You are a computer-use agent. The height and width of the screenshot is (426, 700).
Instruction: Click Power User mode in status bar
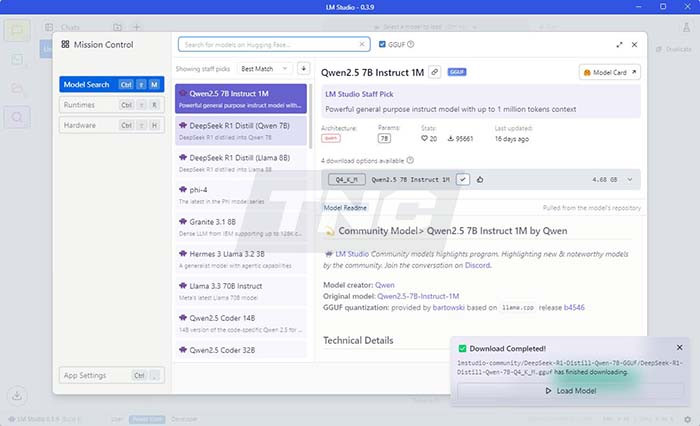point(147,419)
